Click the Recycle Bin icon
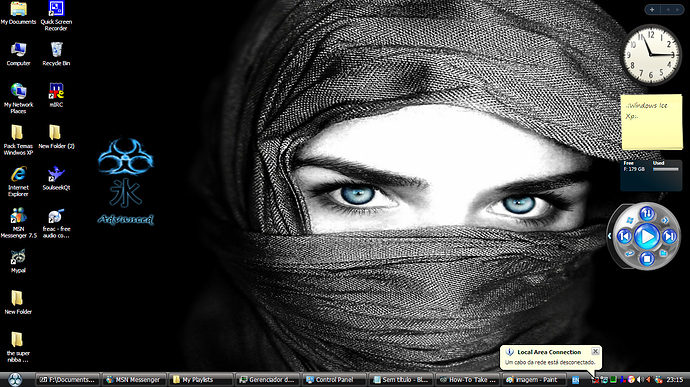This screenshot has width=690, height=387. (x=56, y=53)
